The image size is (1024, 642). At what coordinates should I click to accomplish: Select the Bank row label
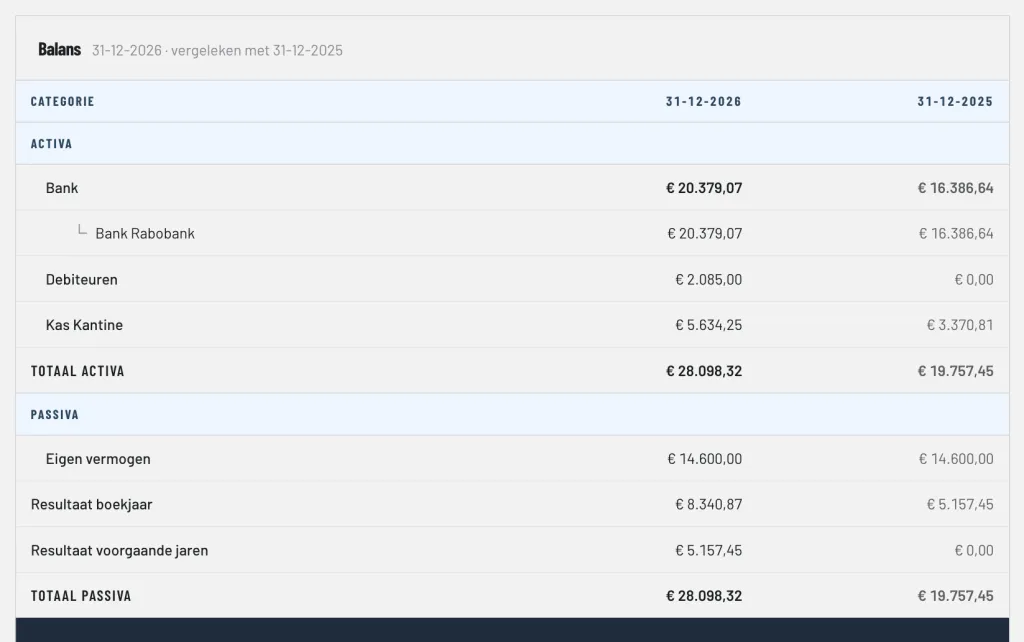62,188
